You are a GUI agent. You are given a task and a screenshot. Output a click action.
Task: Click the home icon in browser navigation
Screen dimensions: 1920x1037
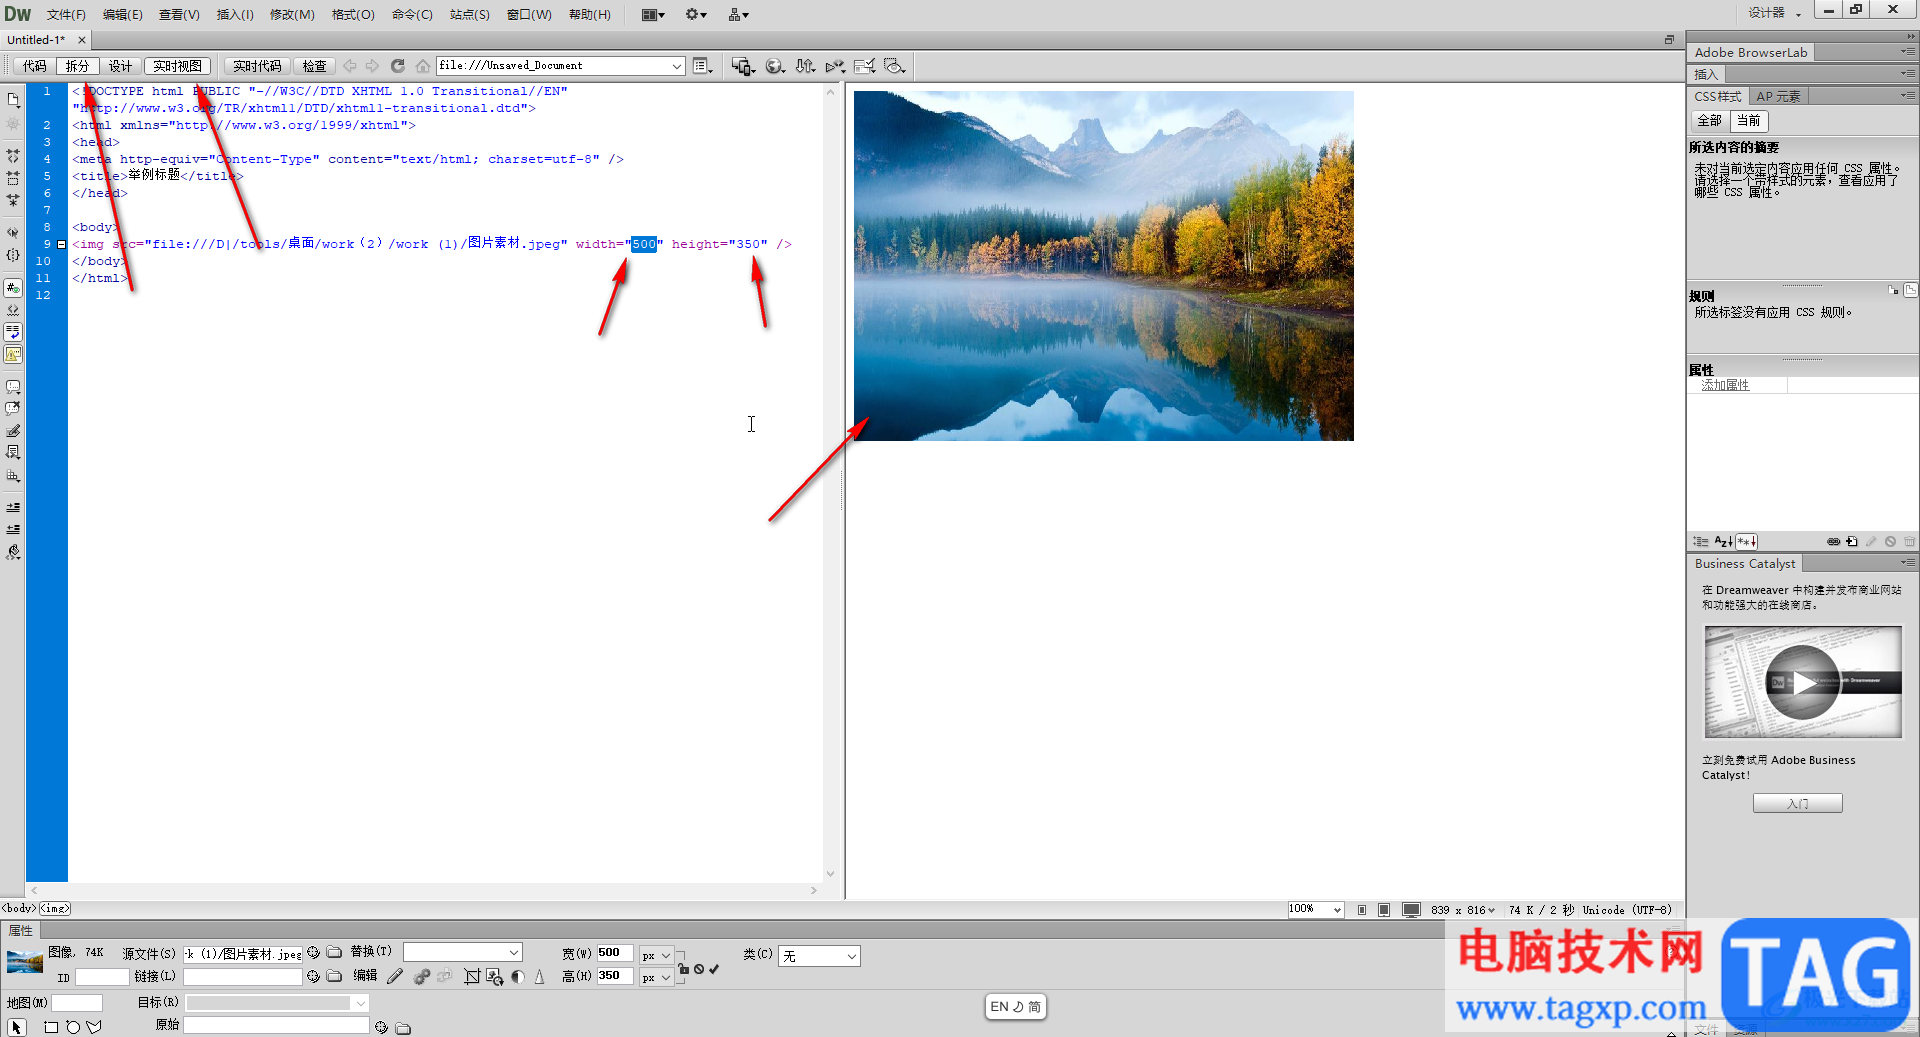(423, 66)
